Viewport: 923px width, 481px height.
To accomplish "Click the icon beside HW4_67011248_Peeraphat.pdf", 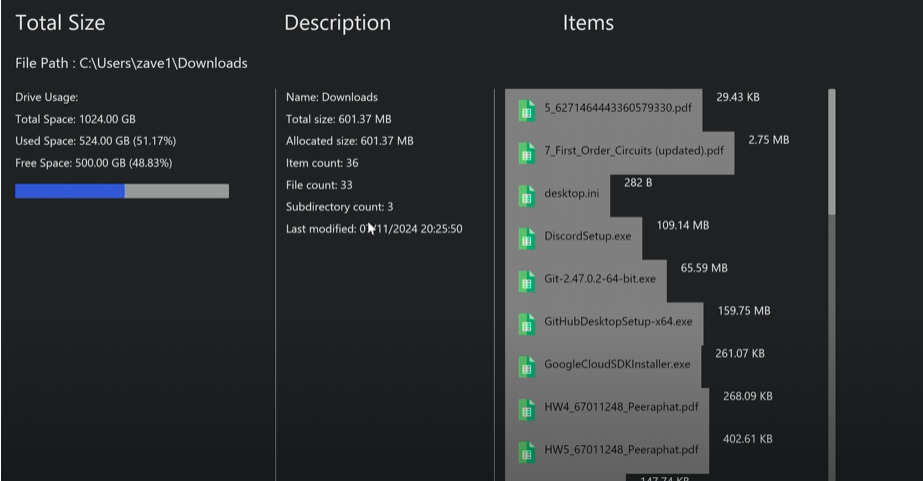I will pos(527,409).
